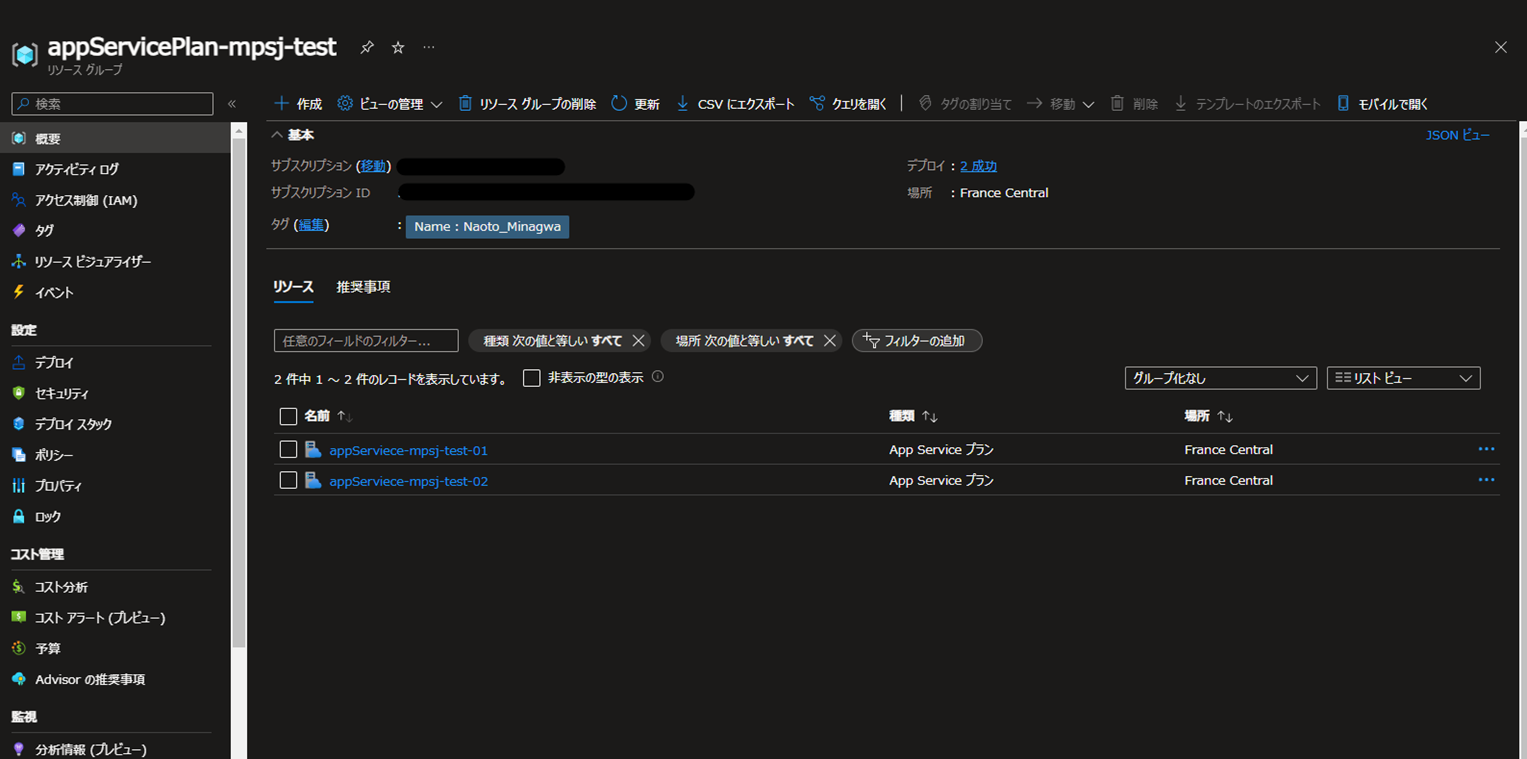The image size is (1527, 759).
Task: Open the more options ellipsis in title
Action: tap(429, 47)
